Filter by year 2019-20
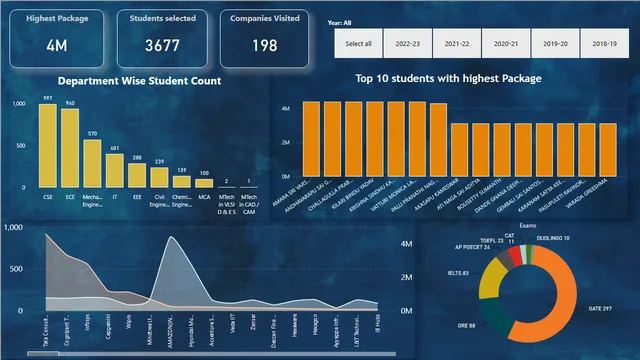Image resolution: width=640 pixels, height=360 pixels. click(x=555, y=43)
